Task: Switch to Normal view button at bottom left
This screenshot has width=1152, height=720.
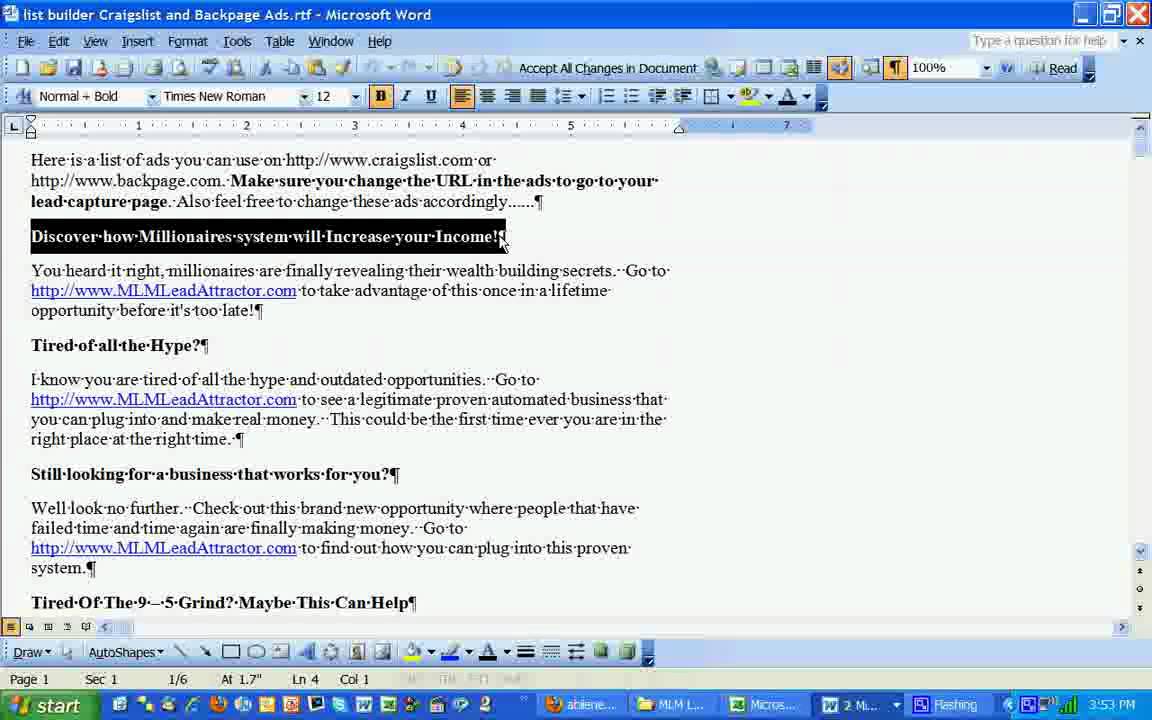Action: [x=10, y=627]
